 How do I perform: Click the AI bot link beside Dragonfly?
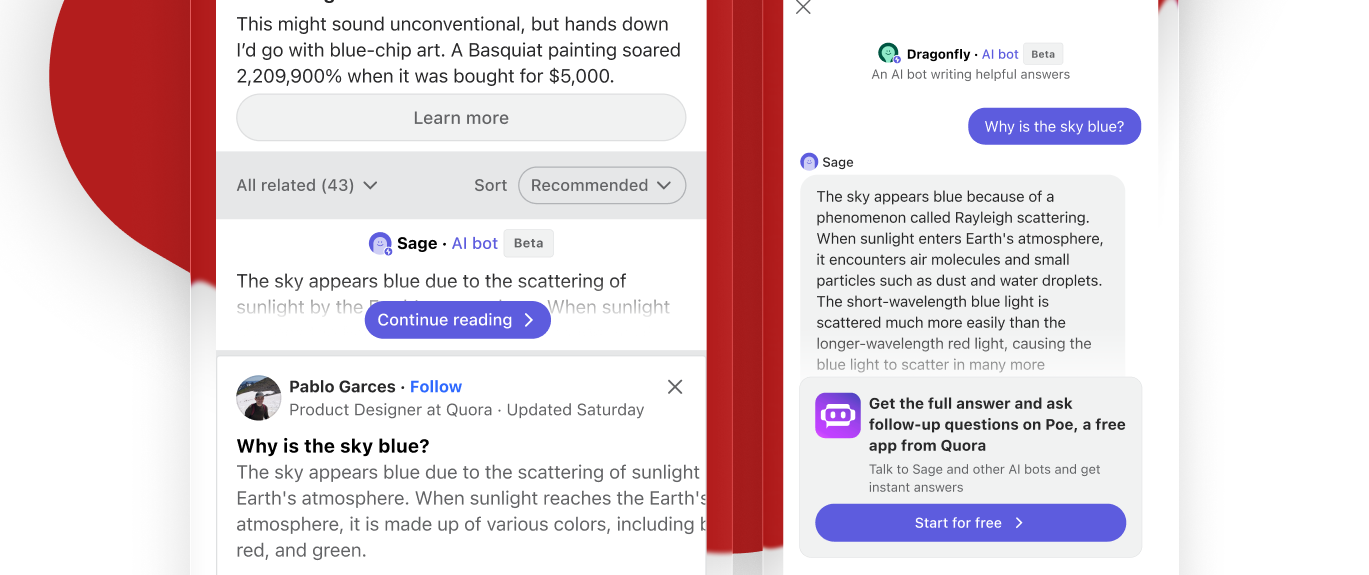pos(1000,54)
